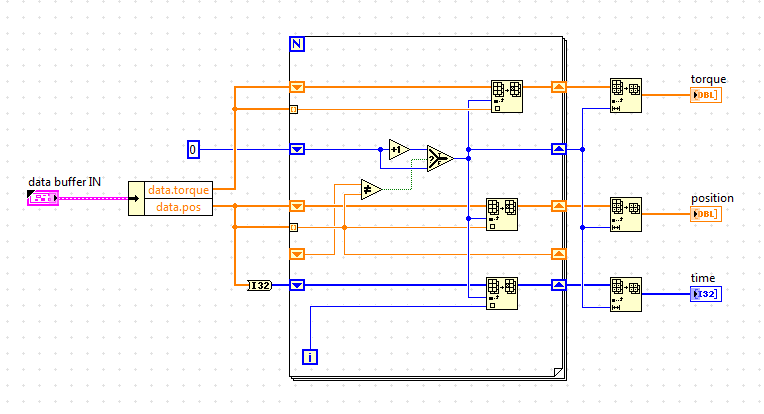Select the position Array Subset node outside loop
764x414 pixels.
point(626,215)
